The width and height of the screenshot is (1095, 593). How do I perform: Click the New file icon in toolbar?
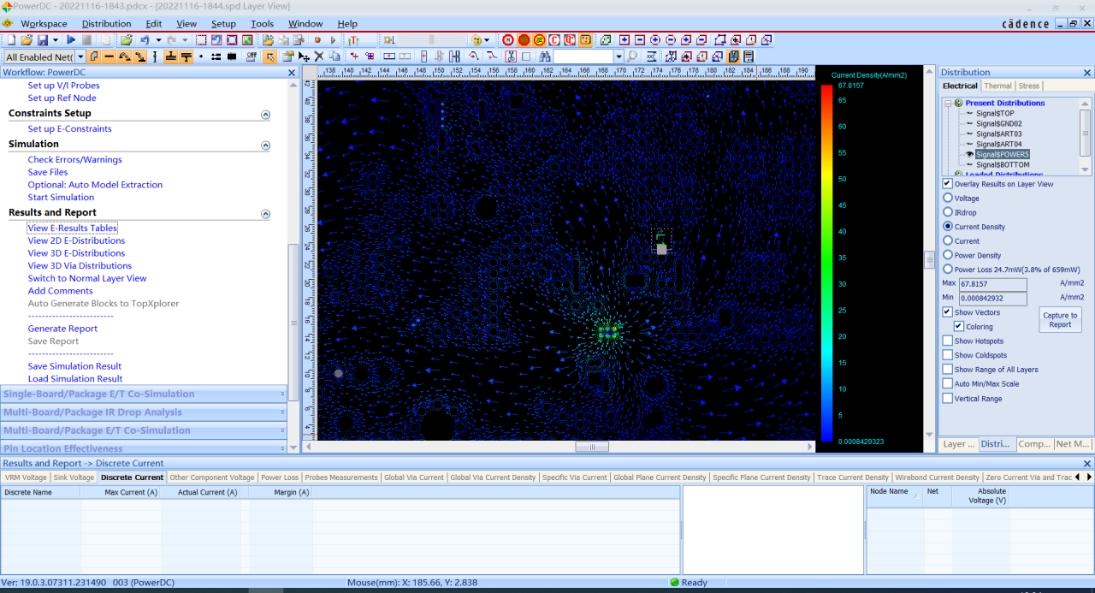tap(11, 40)
